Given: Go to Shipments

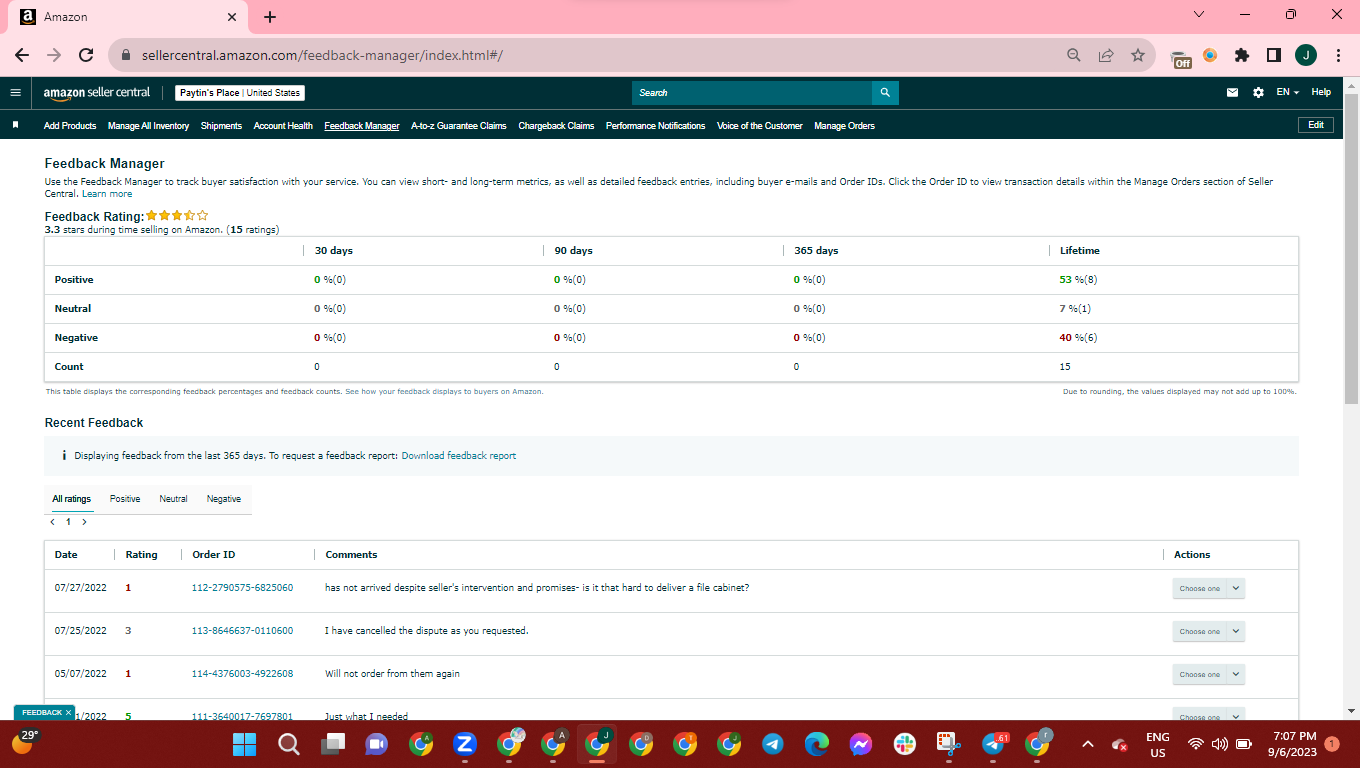Looking at the screenshot, I should 221,126.
